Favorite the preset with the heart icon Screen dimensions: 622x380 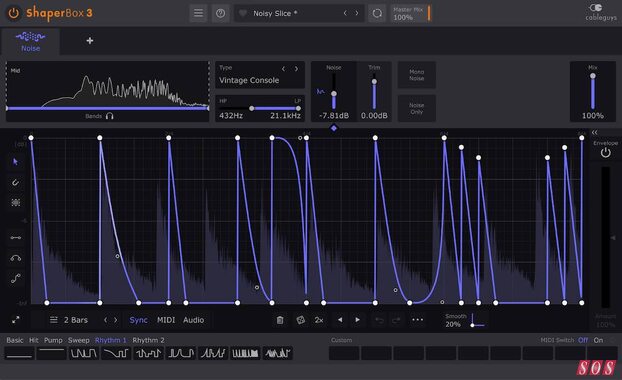[243, 13]
